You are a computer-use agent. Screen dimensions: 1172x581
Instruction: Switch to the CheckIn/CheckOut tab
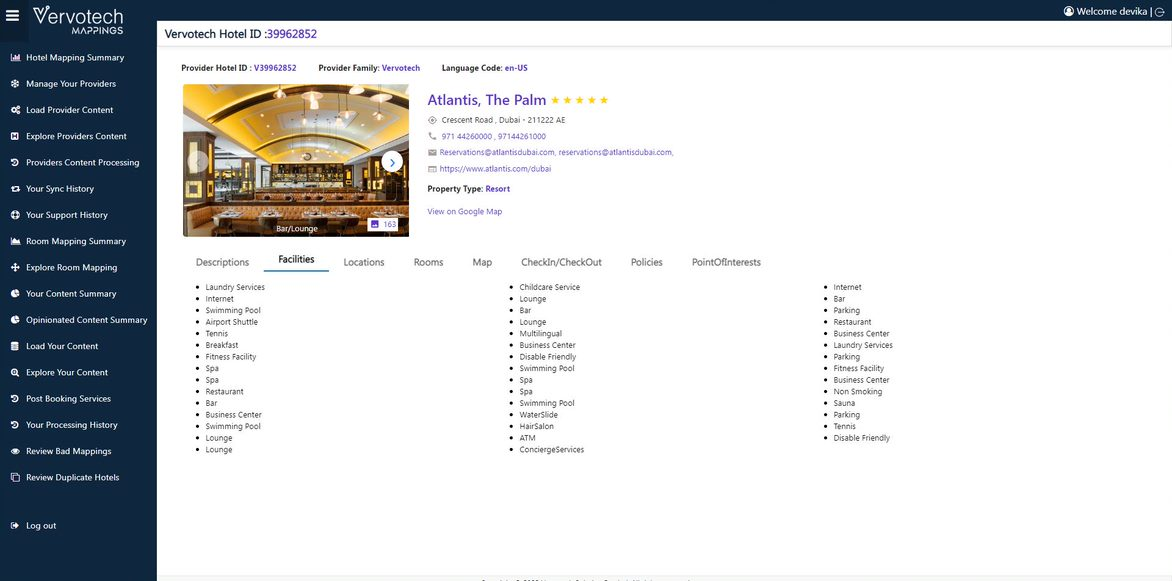coord(561,261)
